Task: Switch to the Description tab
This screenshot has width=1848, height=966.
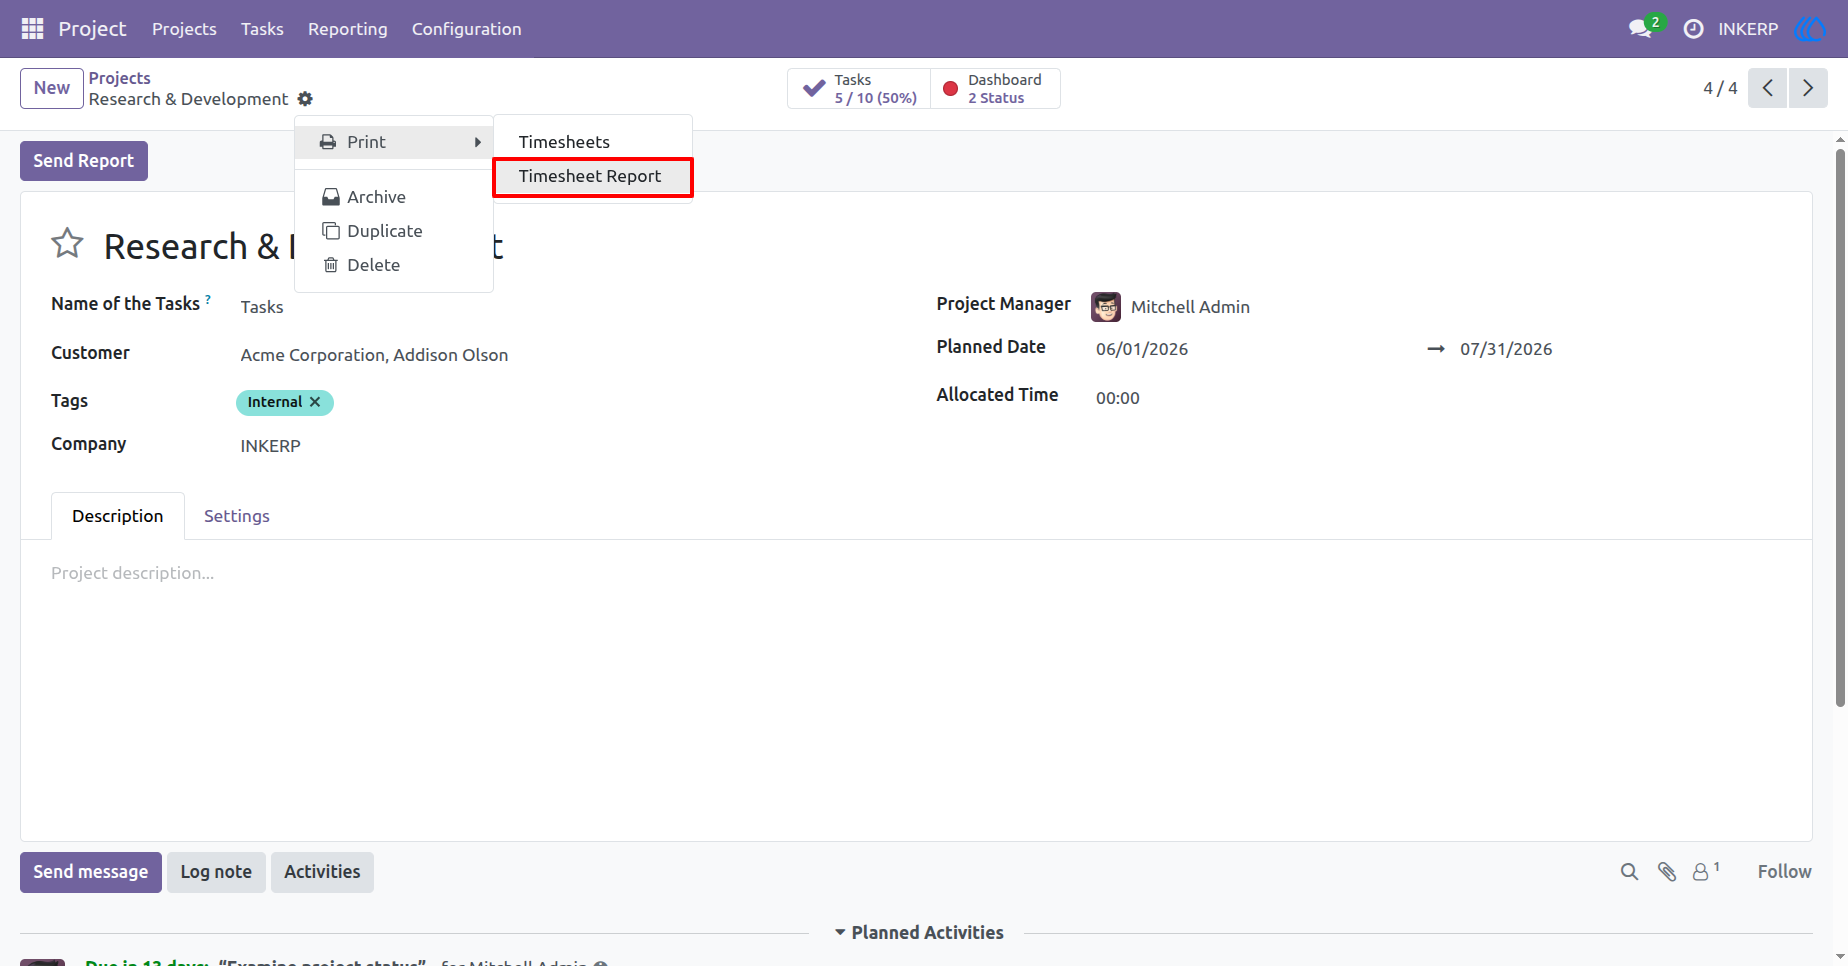Action: (x=117, y=516)
